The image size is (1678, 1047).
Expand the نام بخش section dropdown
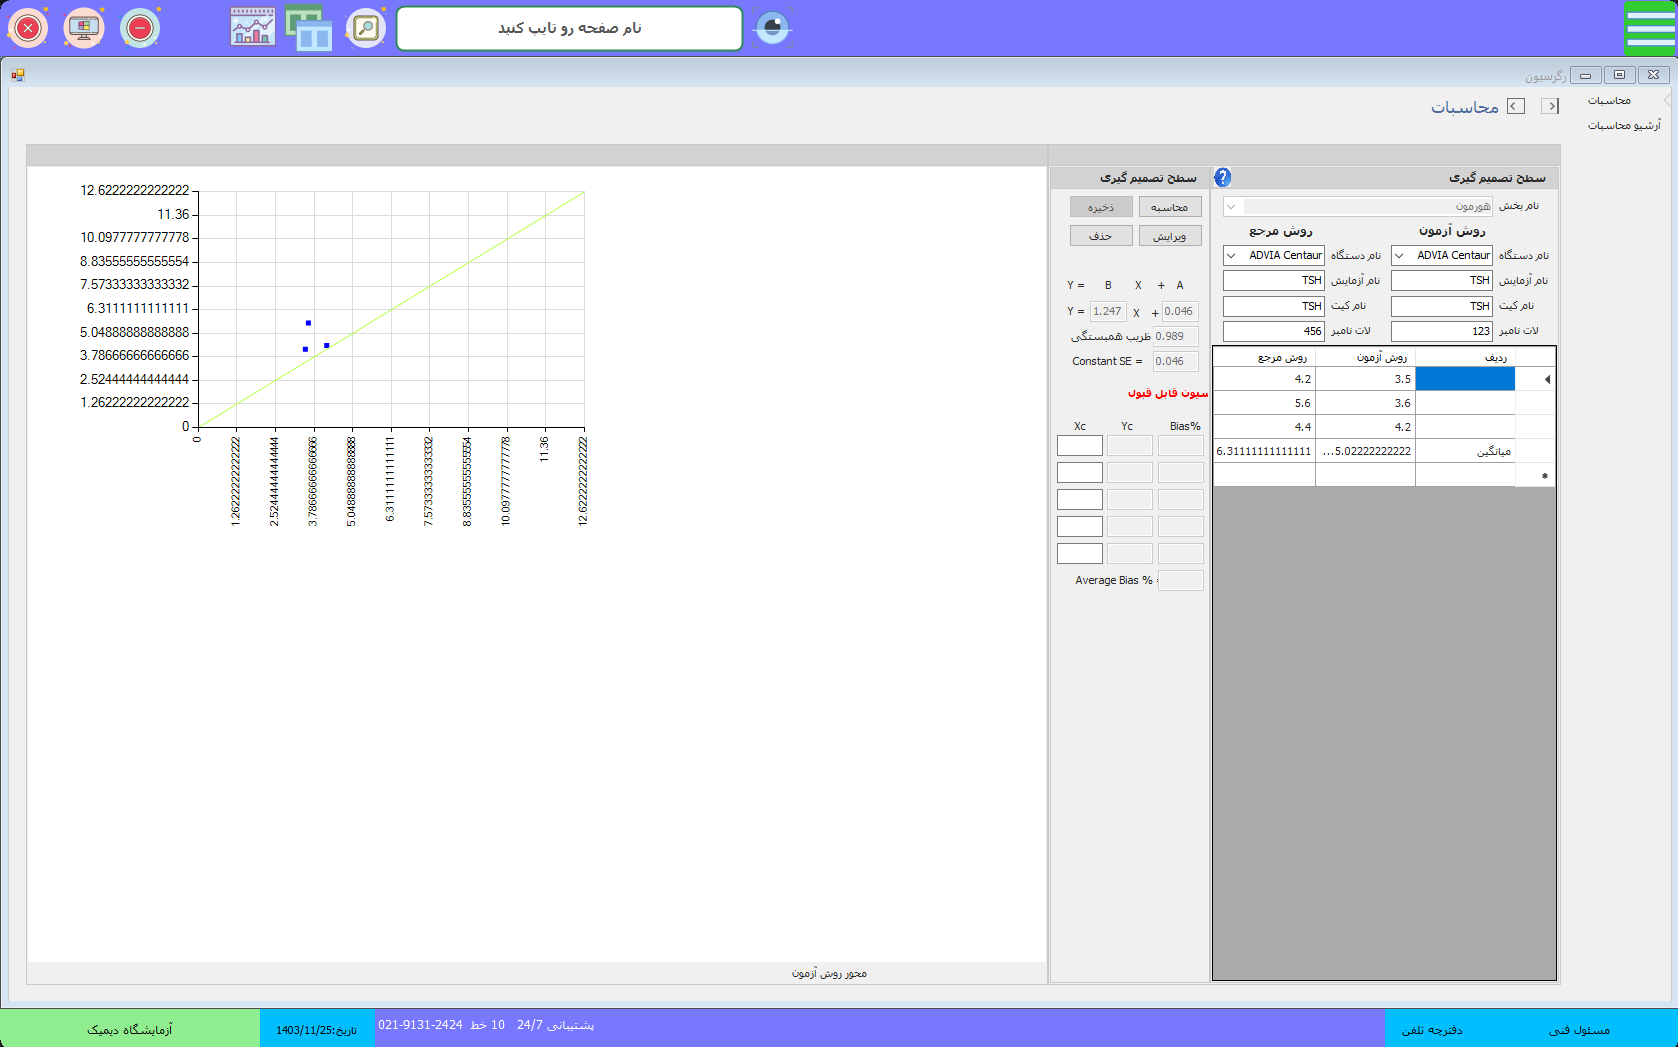point(1232,206)
